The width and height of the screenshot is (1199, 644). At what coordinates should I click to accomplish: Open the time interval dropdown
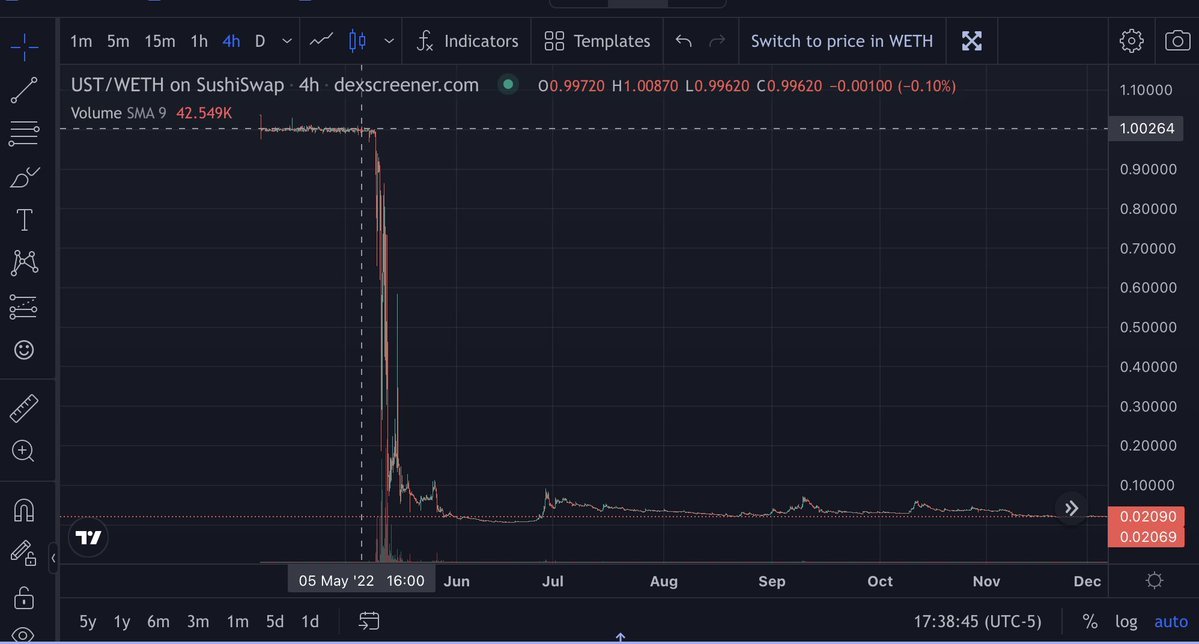pos(286,41)
